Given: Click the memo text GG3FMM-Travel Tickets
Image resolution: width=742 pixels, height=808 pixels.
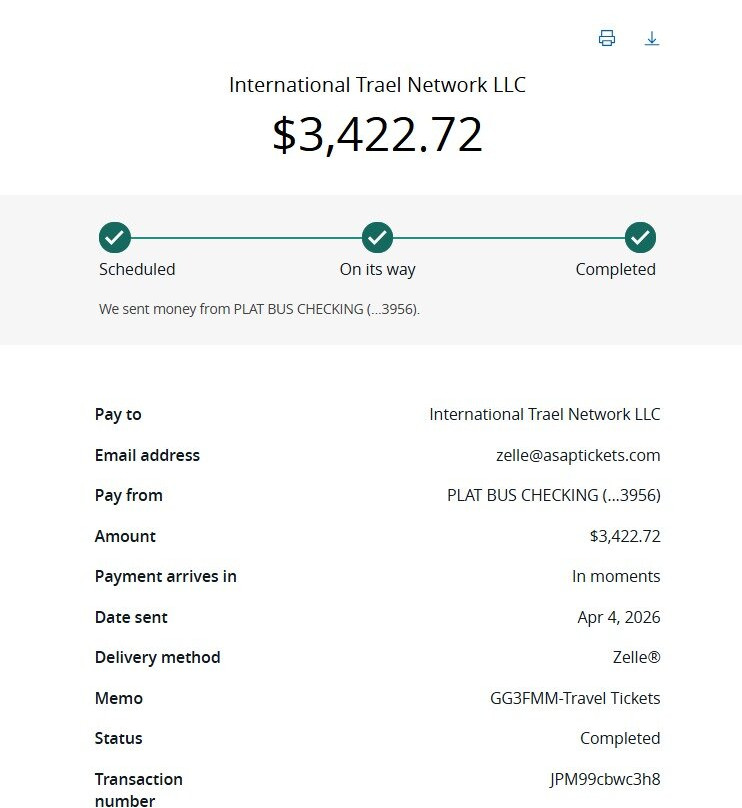Looking at the screenshot, I should coord(574,698).
